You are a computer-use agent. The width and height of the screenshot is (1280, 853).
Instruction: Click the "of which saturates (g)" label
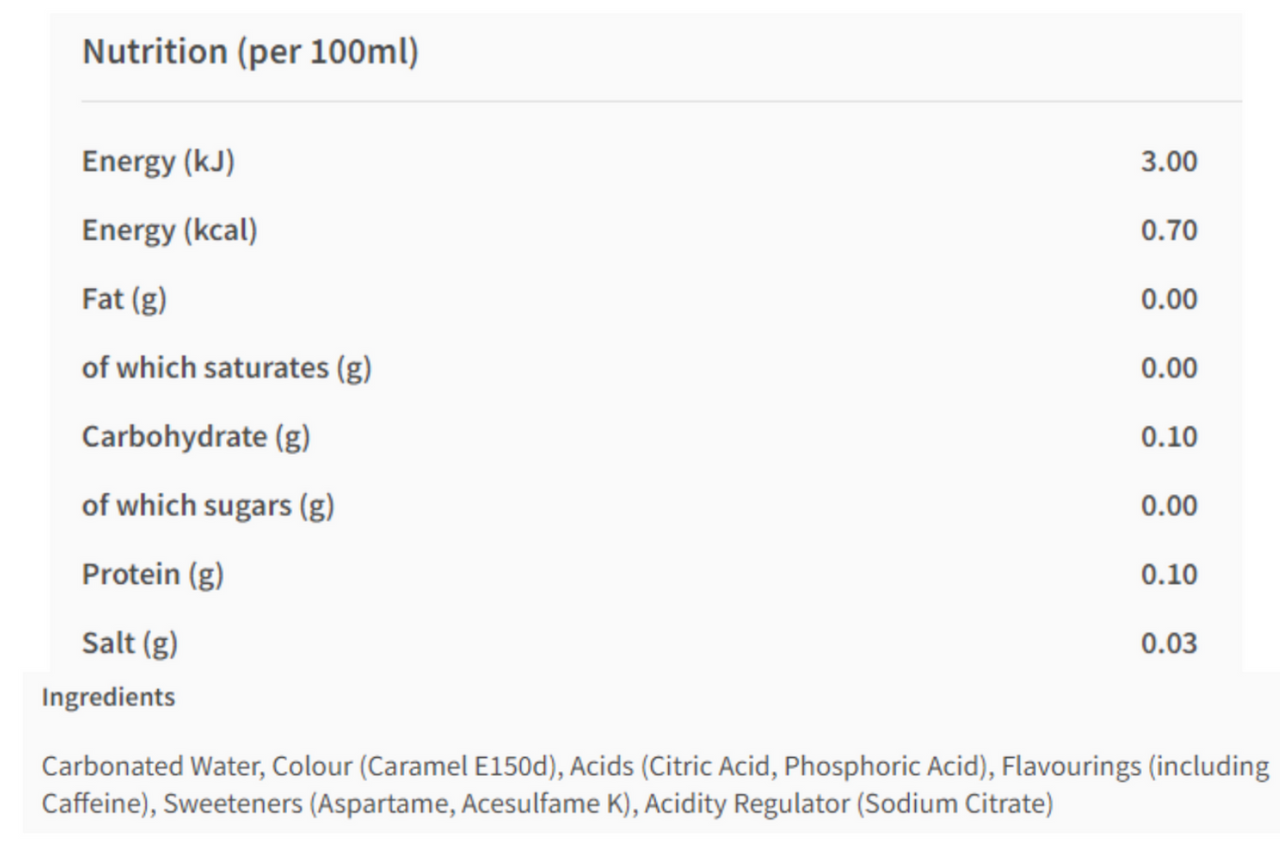tap(226, 369)
